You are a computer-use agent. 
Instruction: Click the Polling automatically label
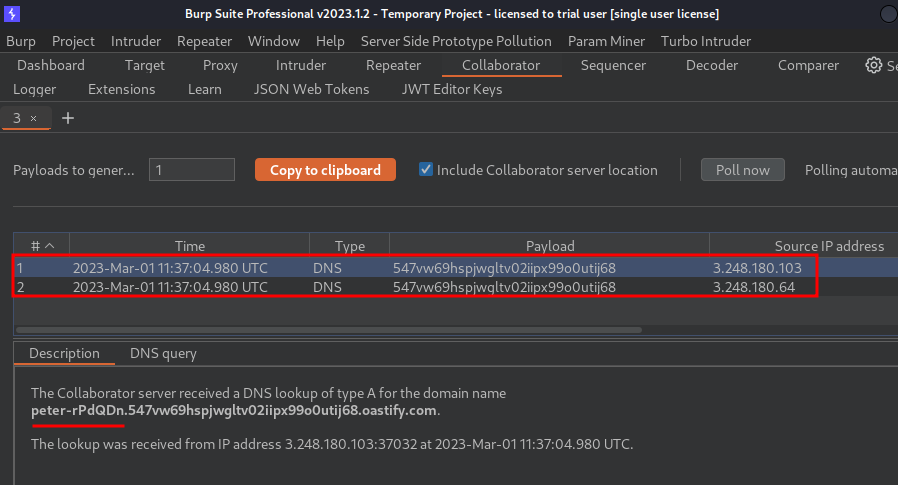click(851, 170)
